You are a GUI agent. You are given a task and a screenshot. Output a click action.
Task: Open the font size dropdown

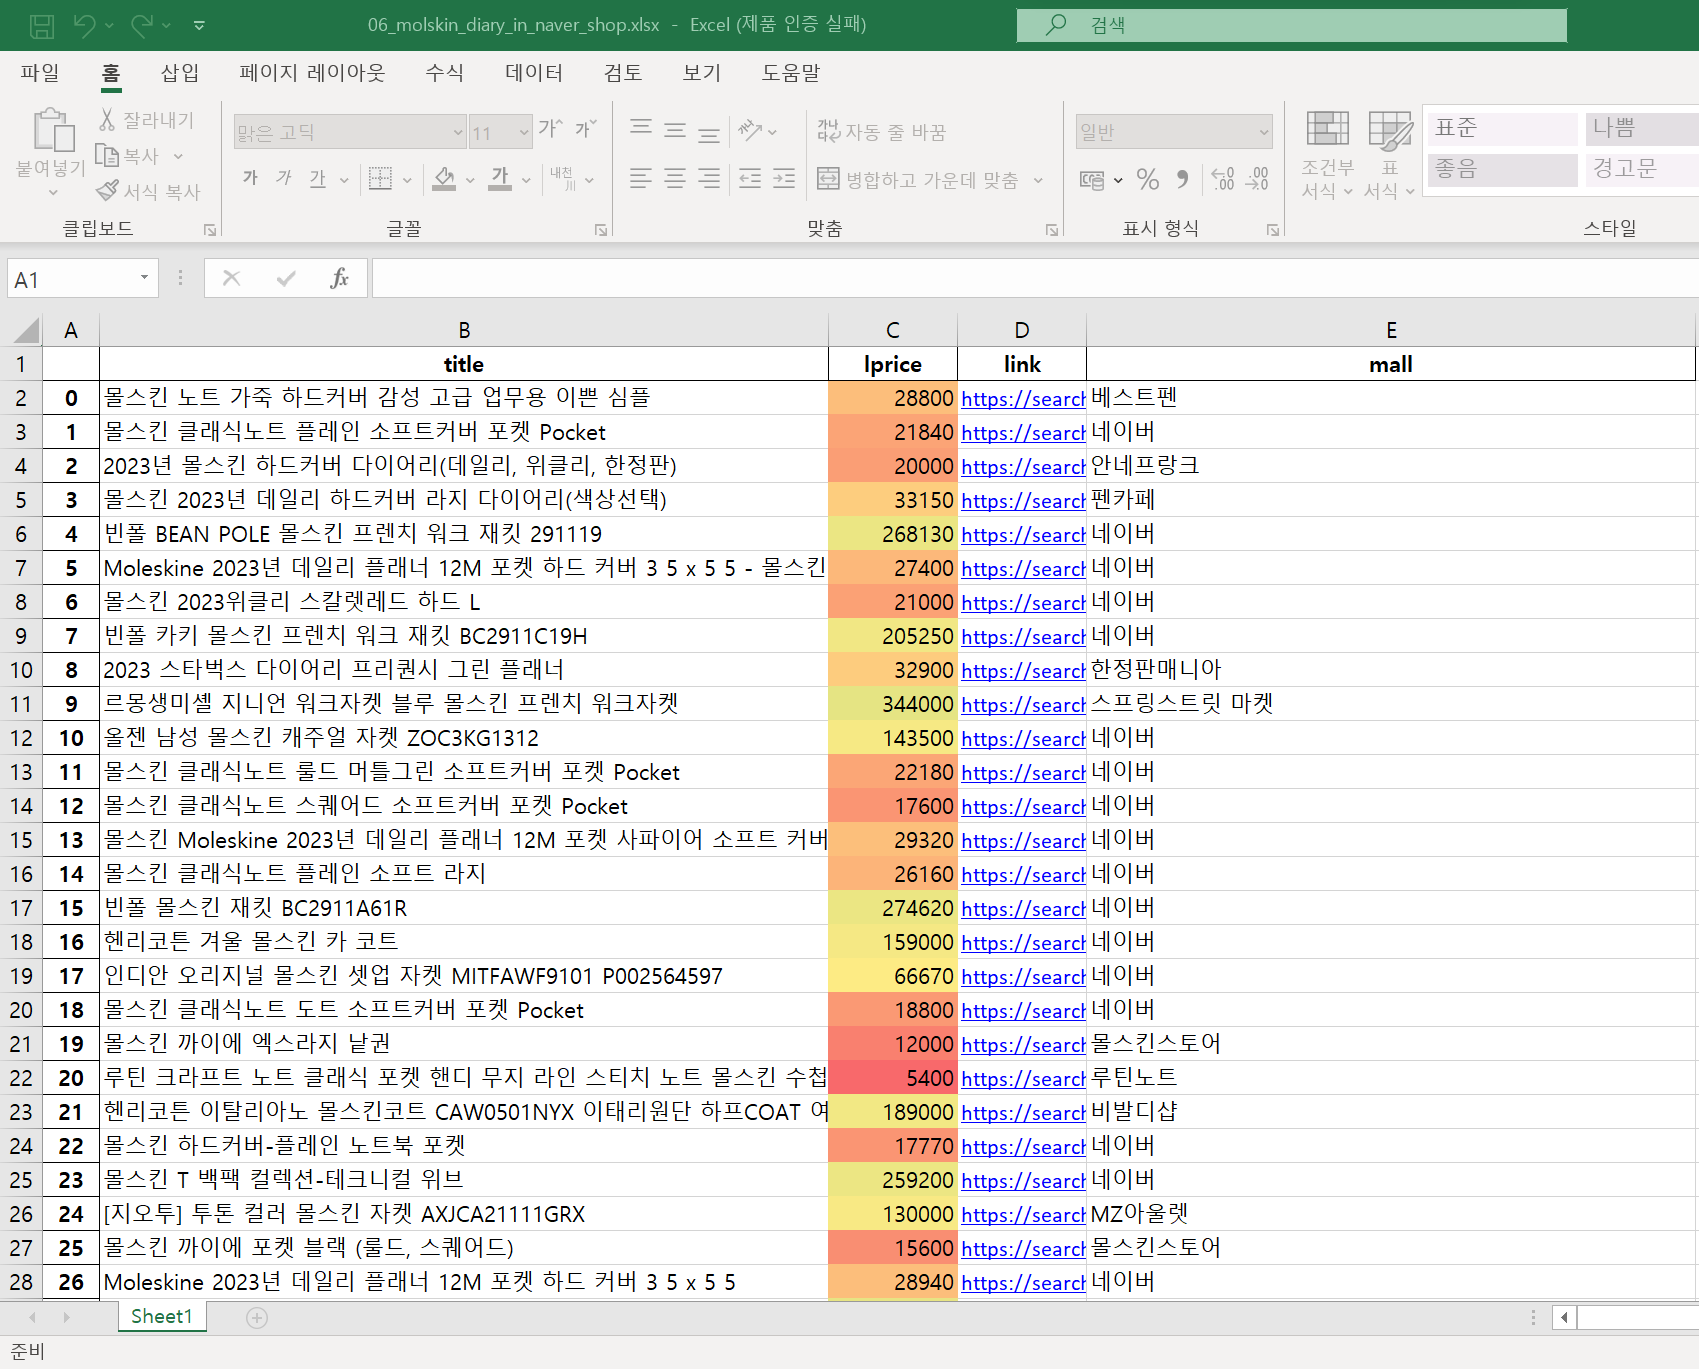click(x=524, y=132)
